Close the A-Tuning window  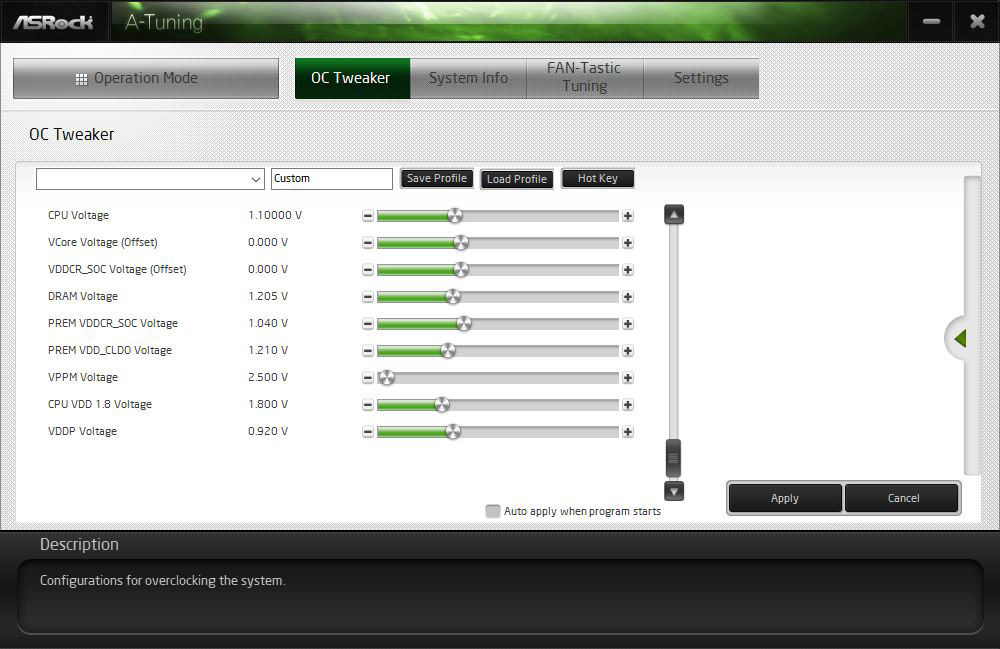[x=977, y=22]
